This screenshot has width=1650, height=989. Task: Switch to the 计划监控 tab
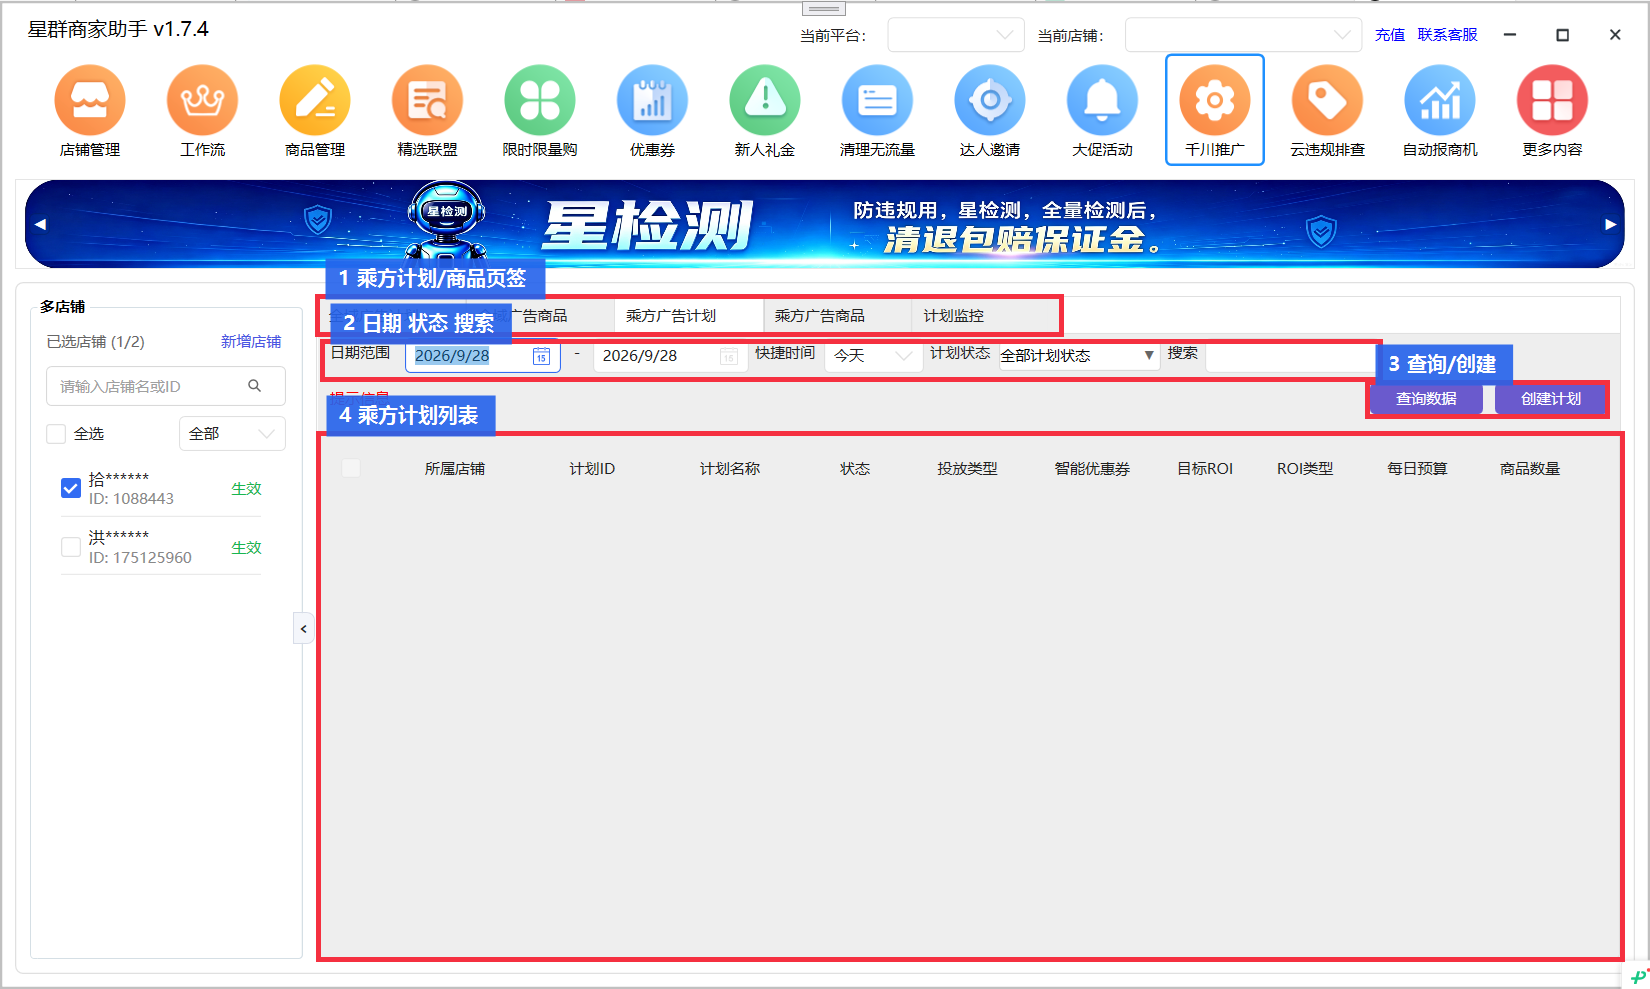coord(953,316)
